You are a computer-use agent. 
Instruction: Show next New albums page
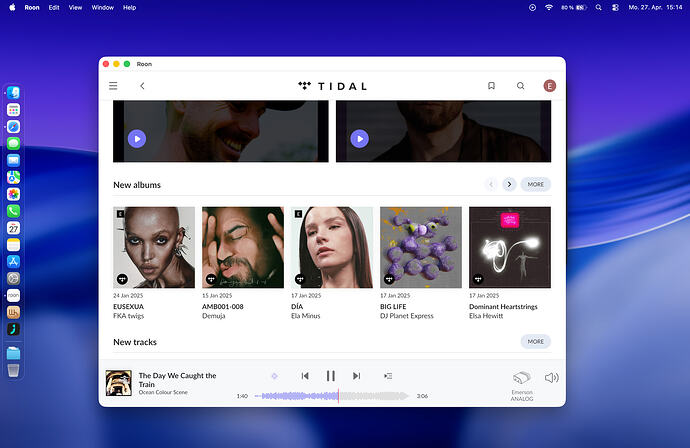click(x=509, y=184)
